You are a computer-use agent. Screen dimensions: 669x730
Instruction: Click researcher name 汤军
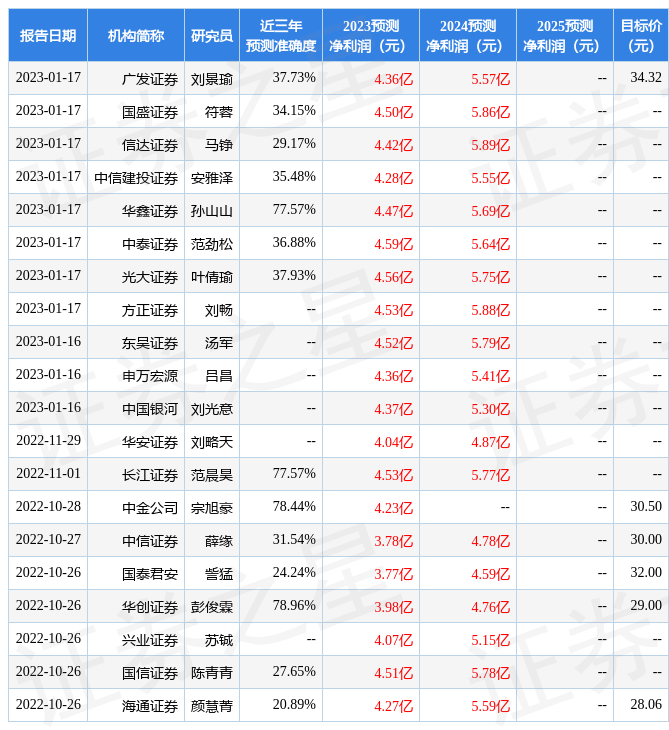coord(219,343)
